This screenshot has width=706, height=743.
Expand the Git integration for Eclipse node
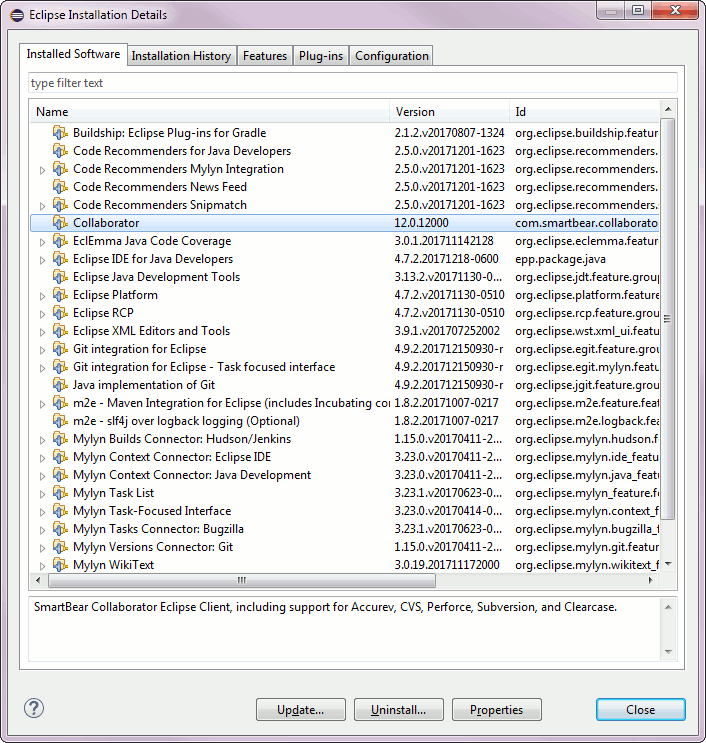(42, 350)
